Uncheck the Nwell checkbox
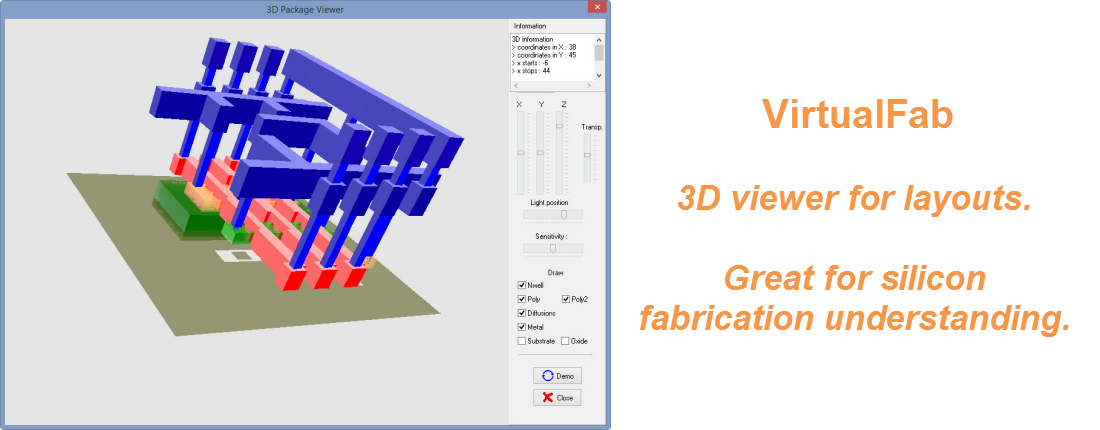1100x430 pixels. click(x=522, y=285)
